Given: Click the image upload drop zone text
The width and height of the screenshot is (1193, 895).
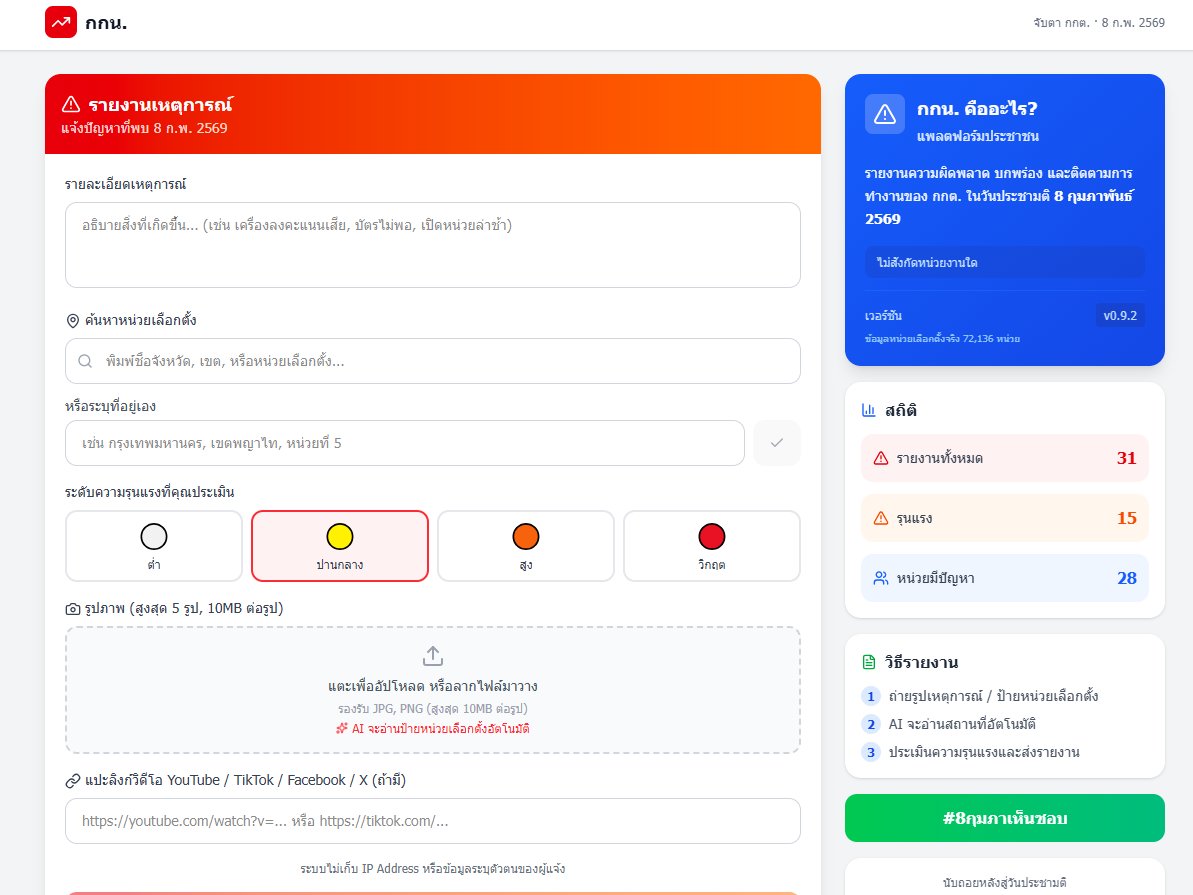Looking at the screenshot, I should pos(433,686).
